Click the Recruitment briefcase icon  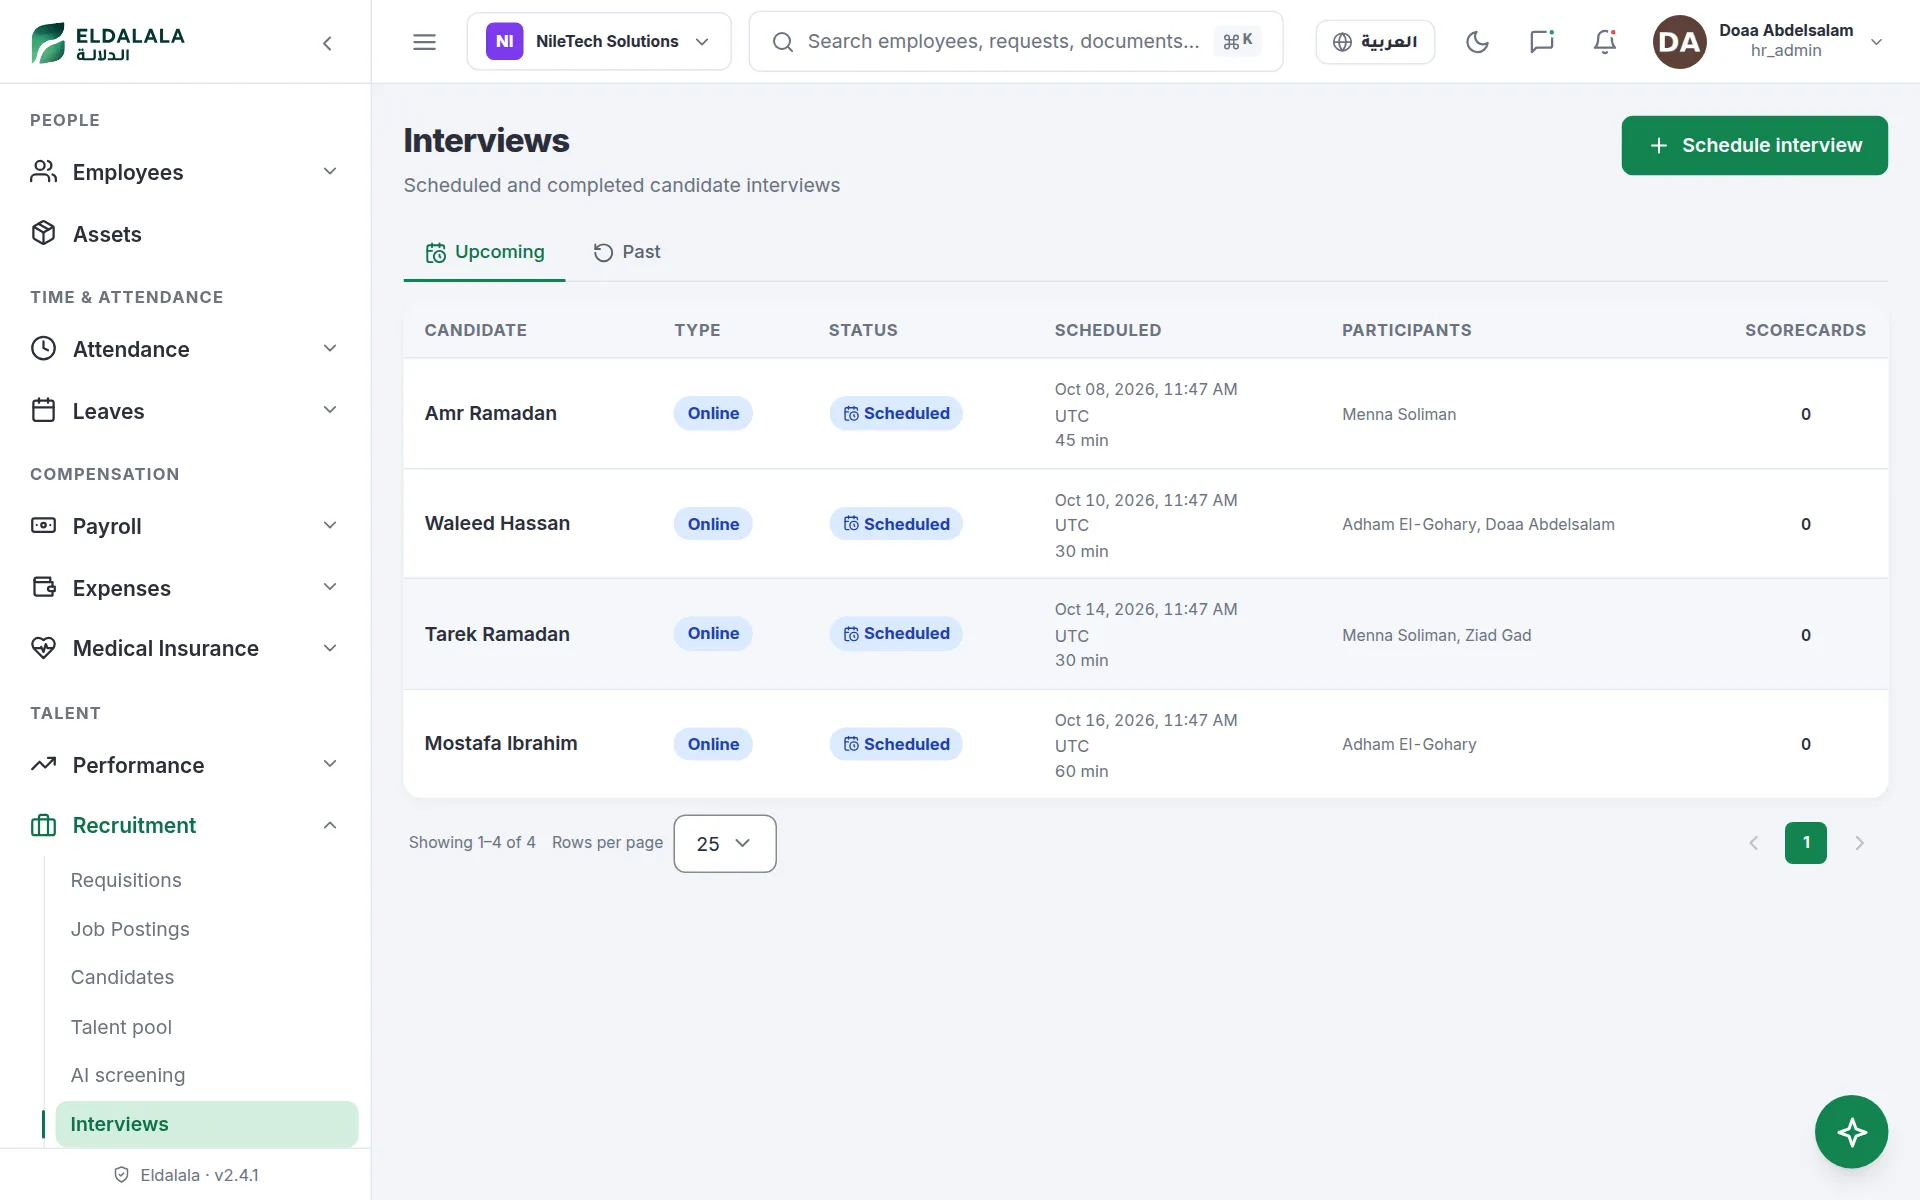[x=43, y=825]
